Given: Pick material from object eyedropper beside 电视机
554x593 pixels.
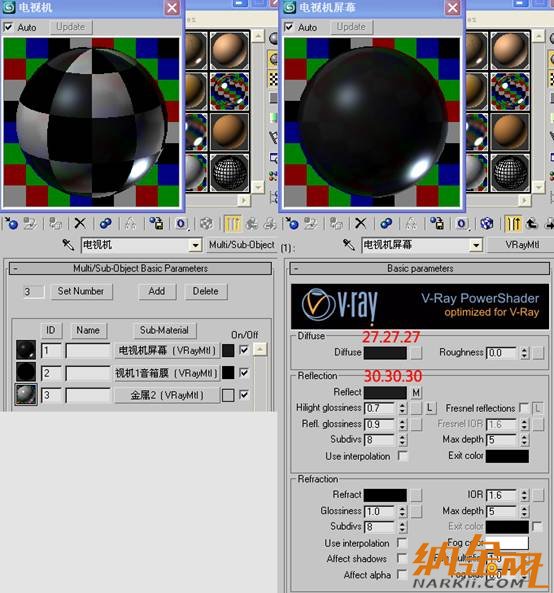Looking at the screenshot, I should pyautogui.click(x=68, y=245).
